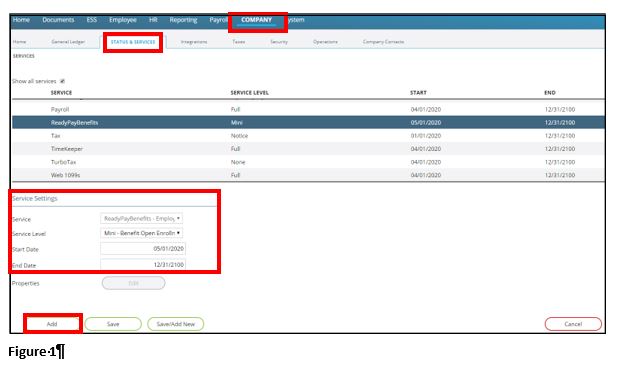Click the Add button
622x380 pixels.
[52, 324]
